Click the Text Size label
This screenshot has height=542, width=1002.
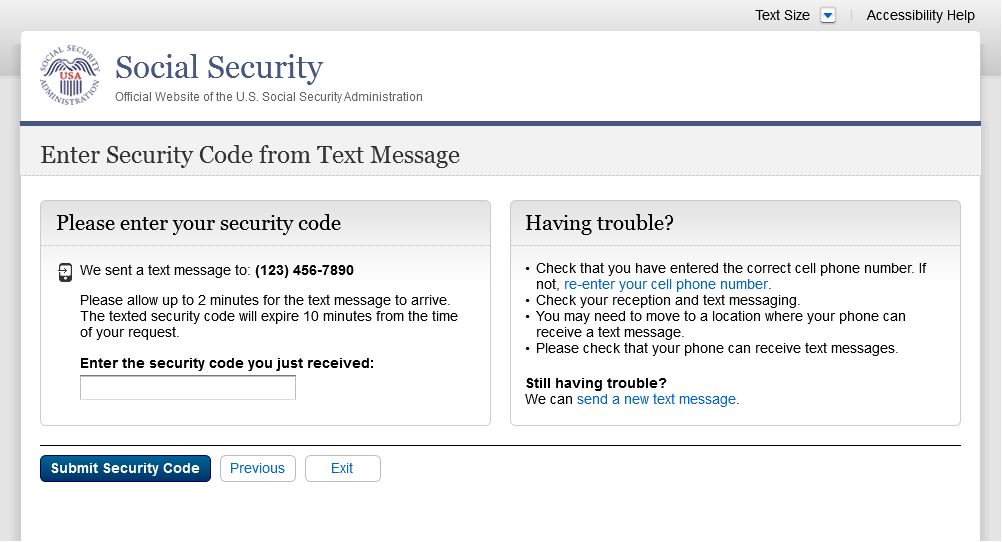782,15
